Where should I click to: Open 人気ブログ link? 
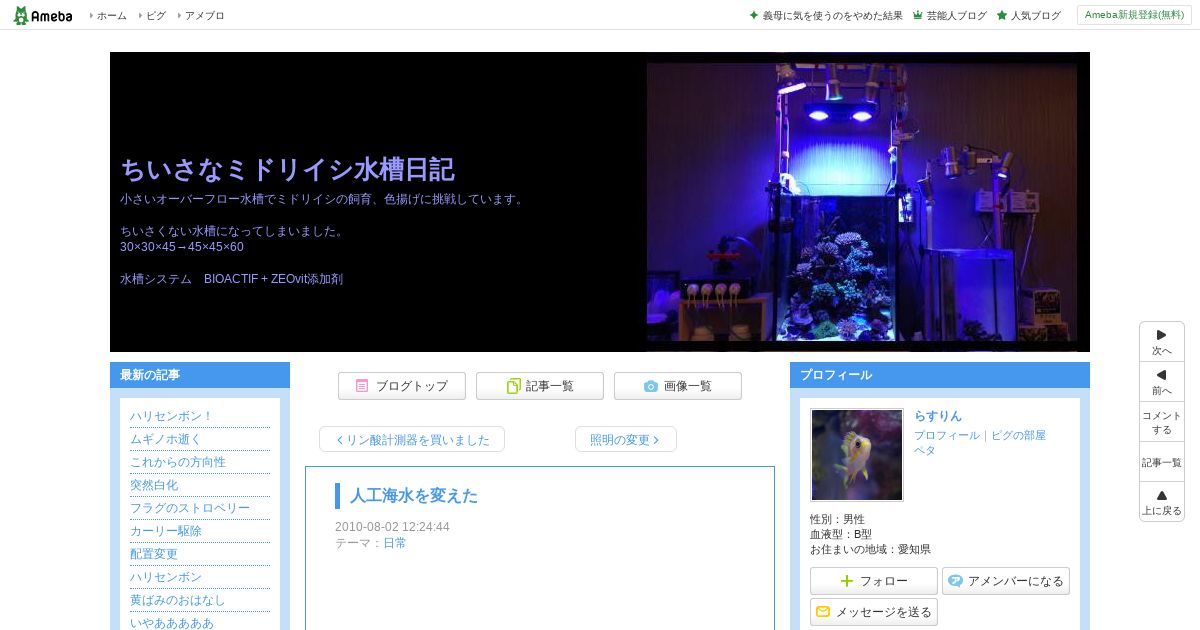coord(1035,16)
